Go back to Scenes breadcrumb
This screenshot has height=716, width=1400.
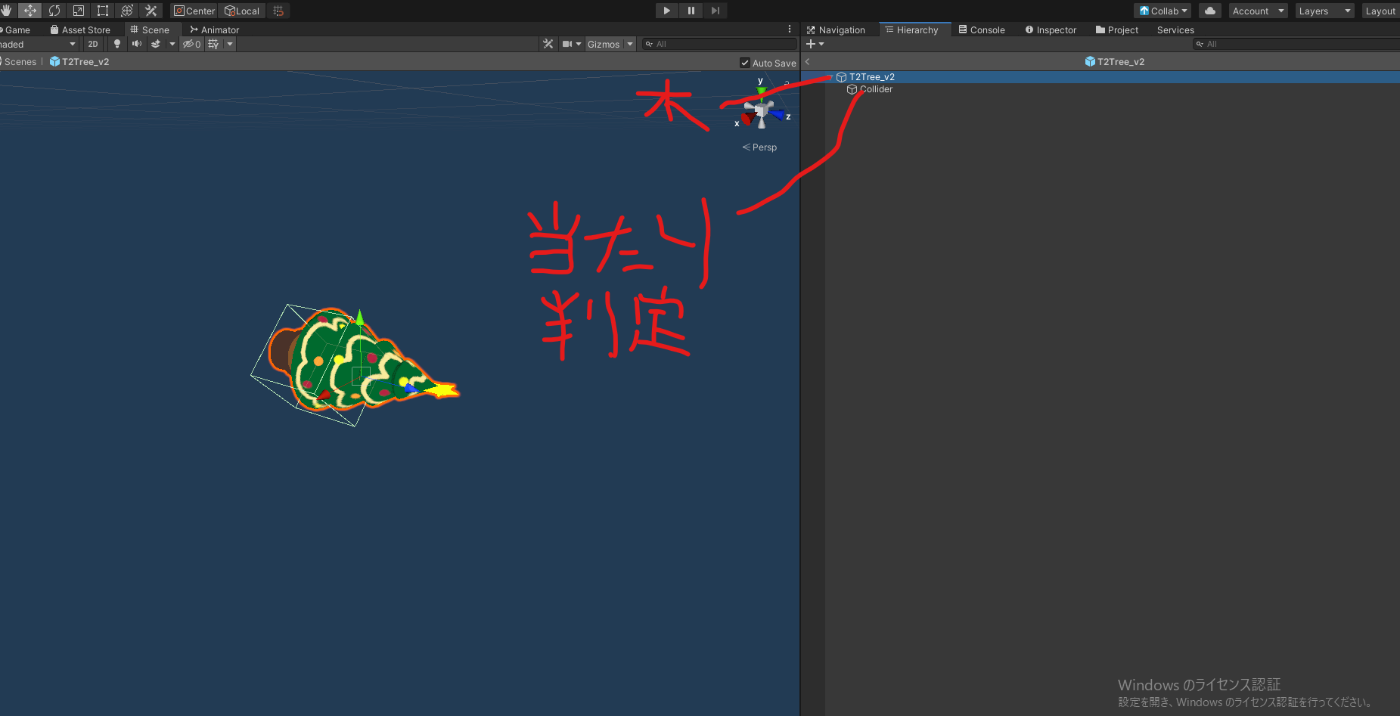point(20,62)
